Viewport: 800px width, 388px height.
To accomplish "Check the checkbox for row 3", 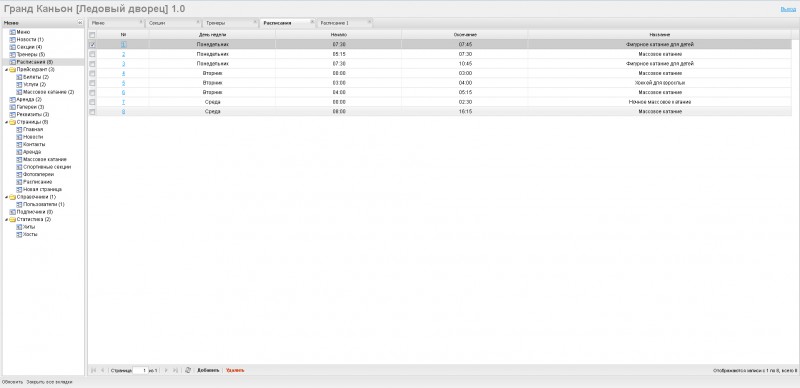I will [92, 64].
